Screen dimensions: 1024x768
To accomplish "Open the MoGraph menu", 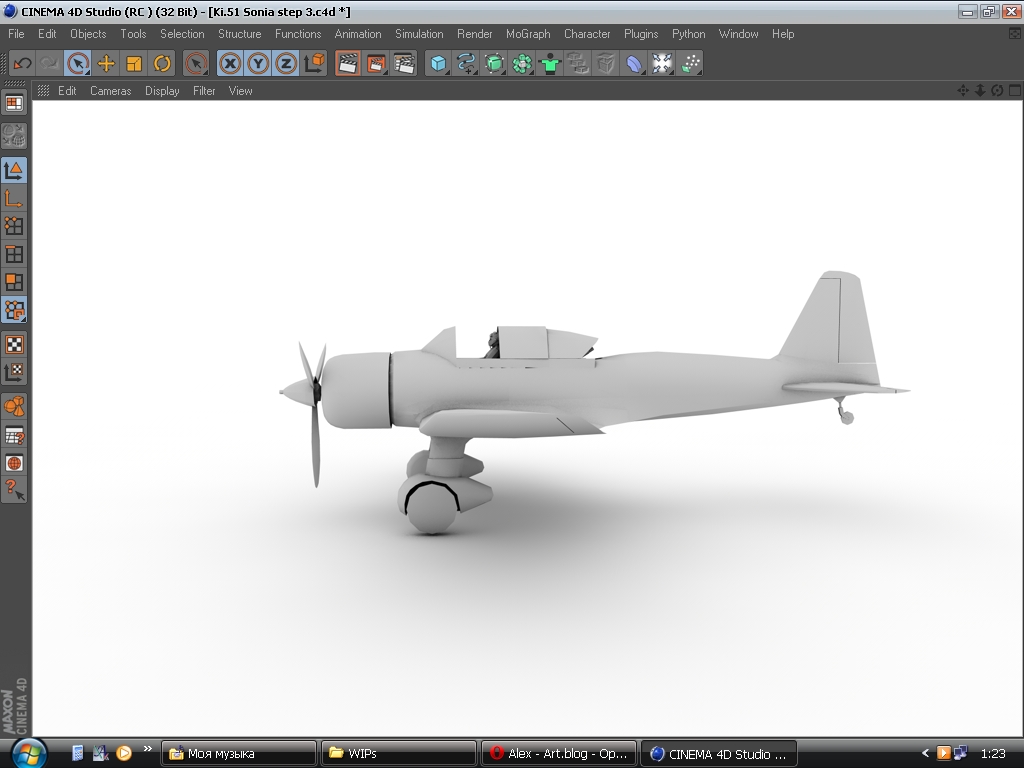I will (528, 34).
